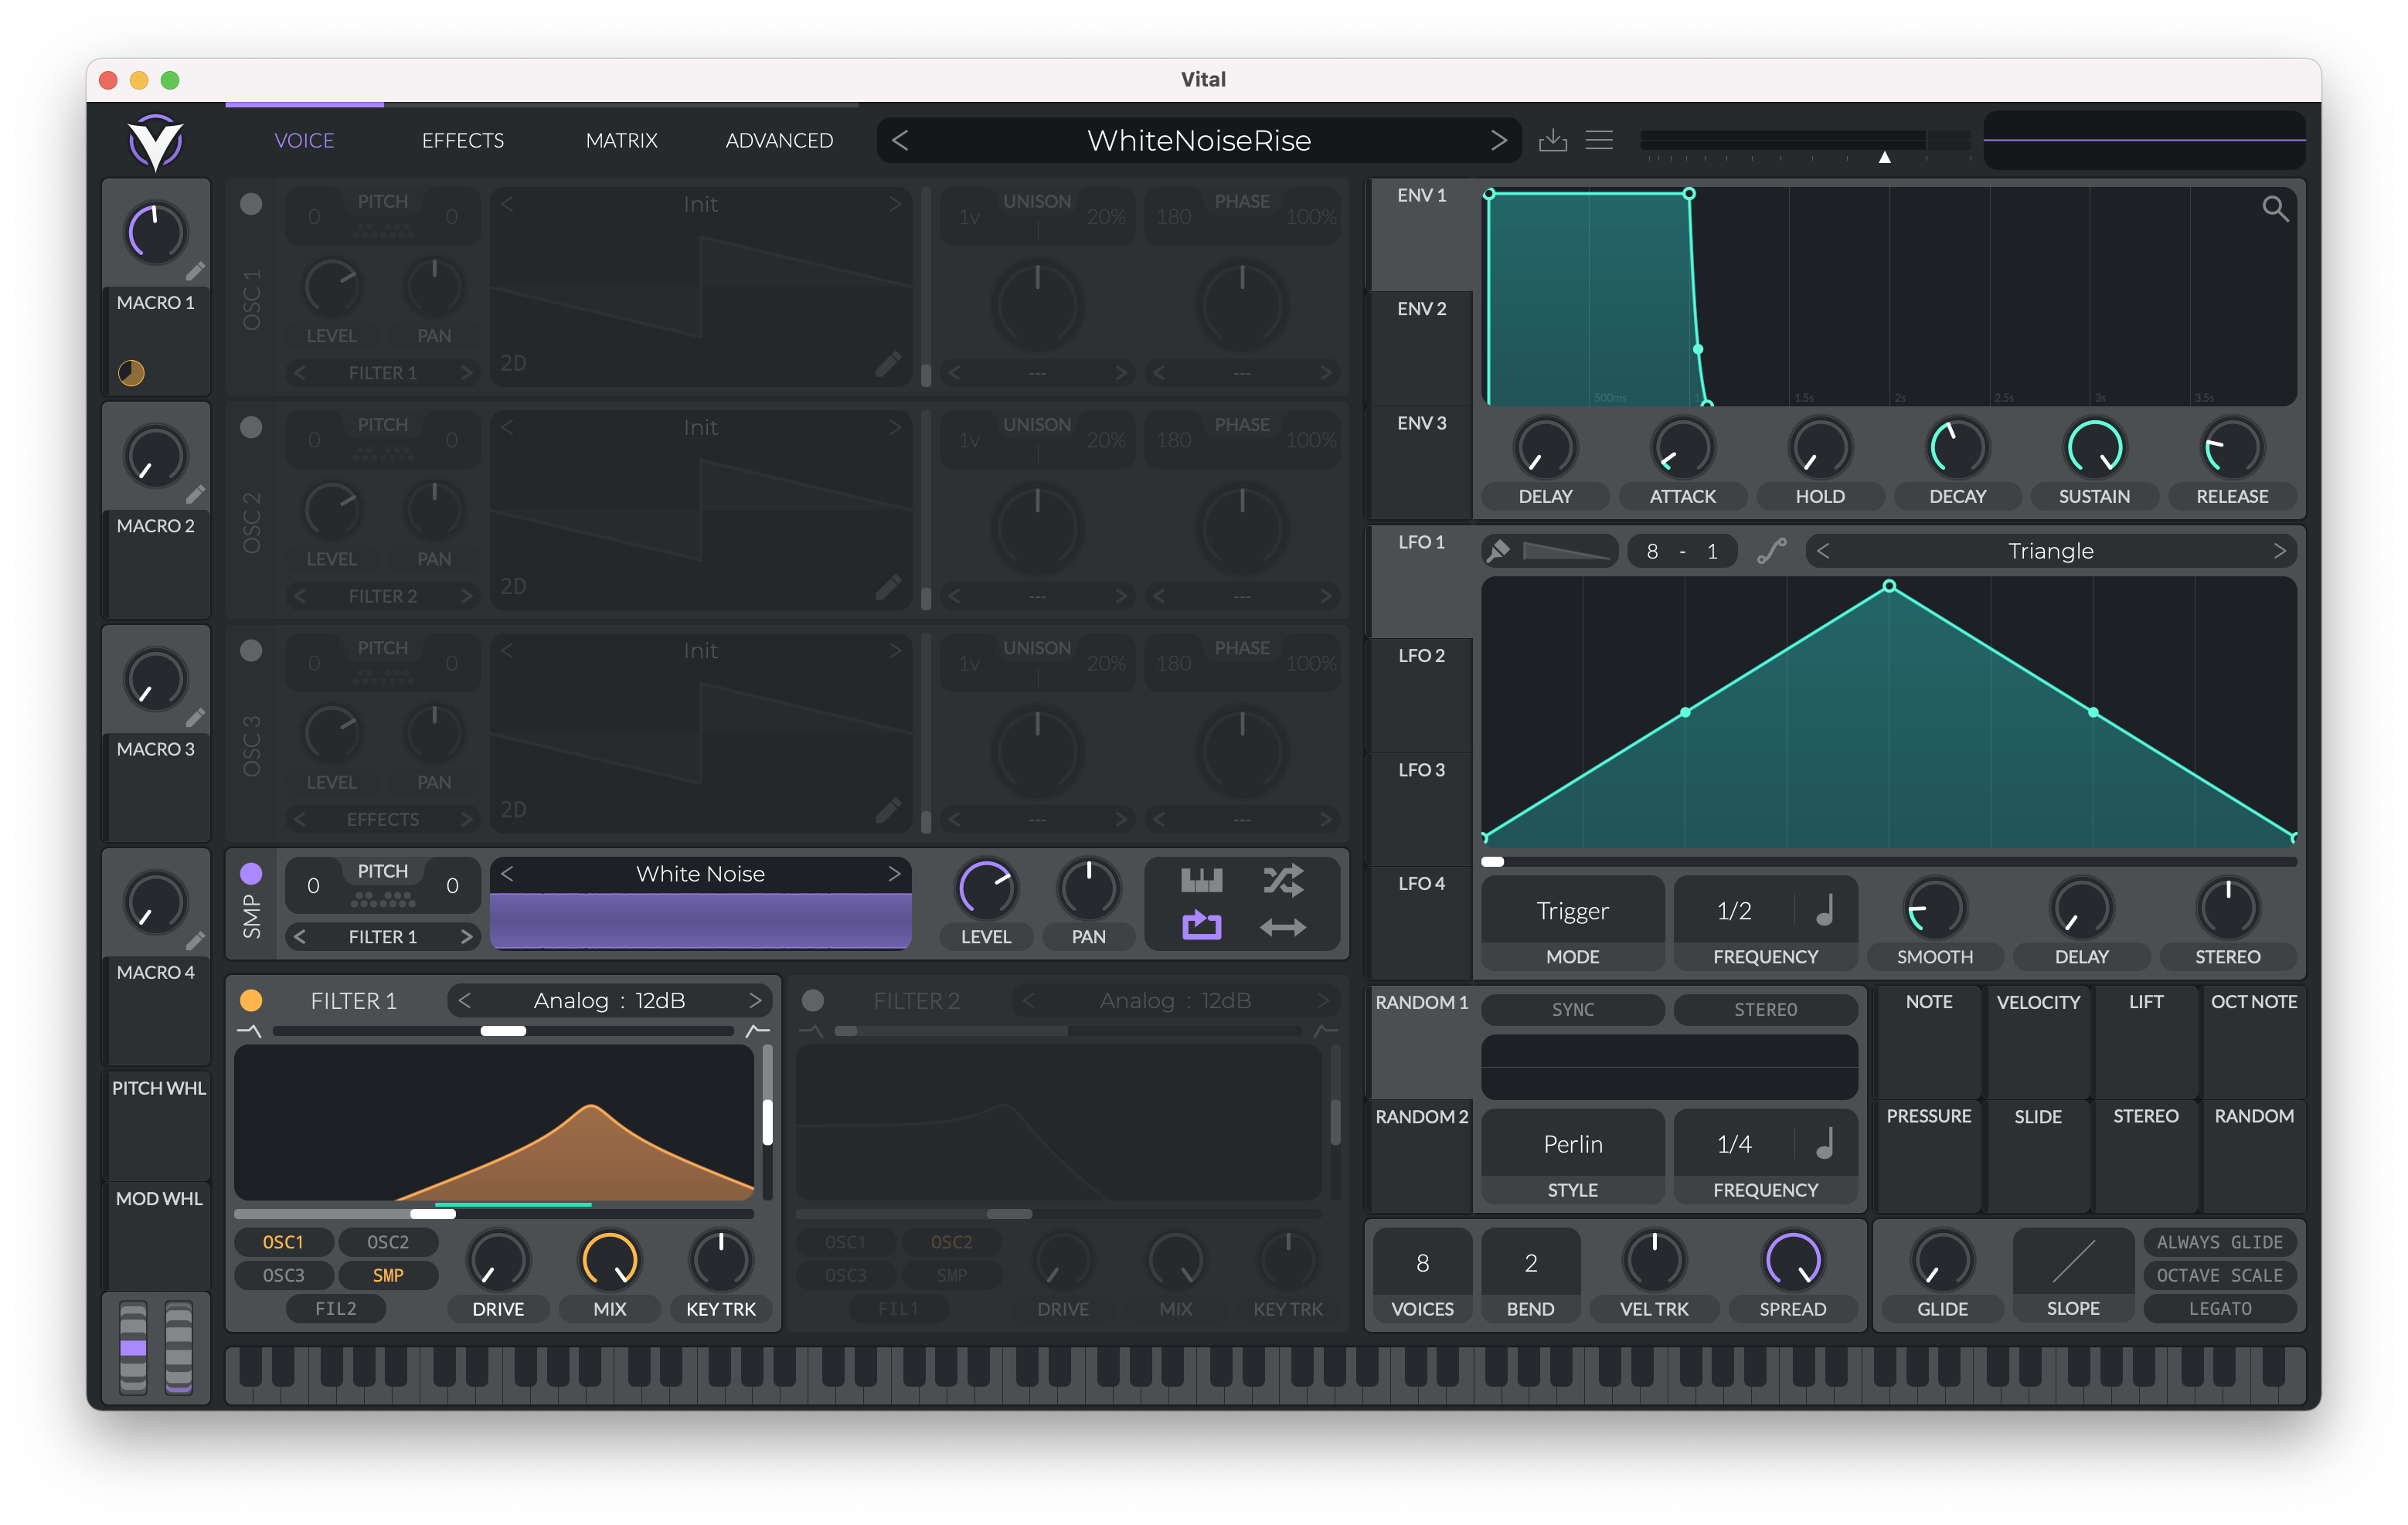Toggle LFO 1 smooth curve icon

(1772, 551)
